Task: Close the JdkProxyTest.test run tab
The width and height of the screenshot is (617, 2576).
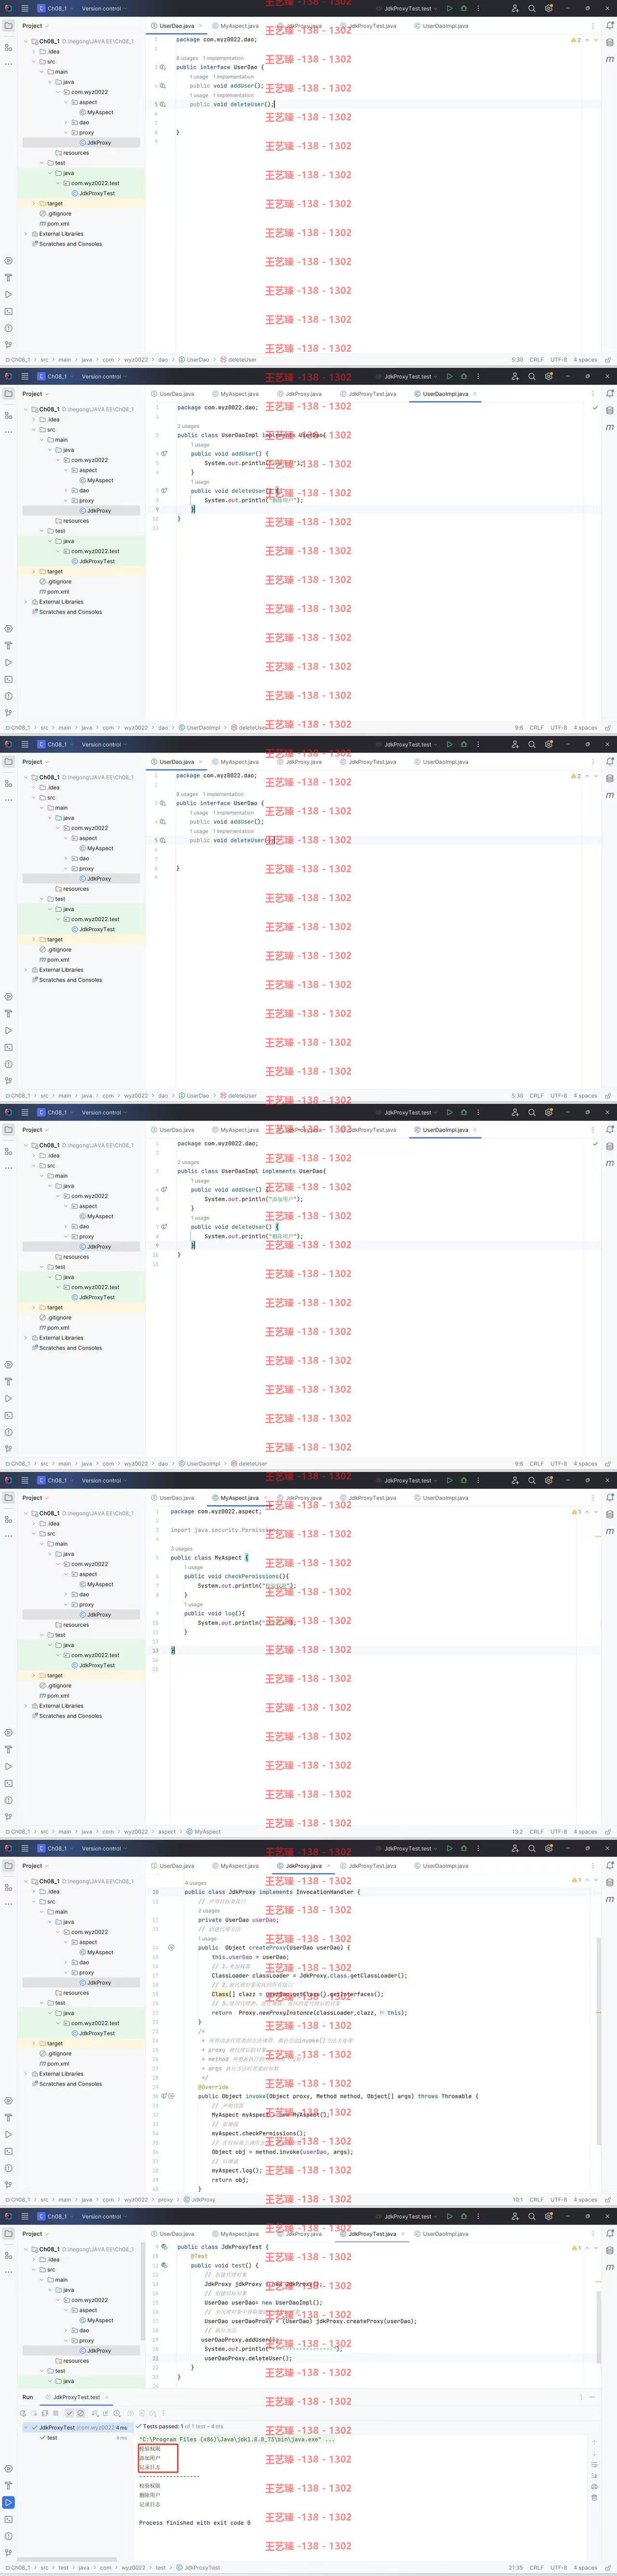Action: (106, 2397)
